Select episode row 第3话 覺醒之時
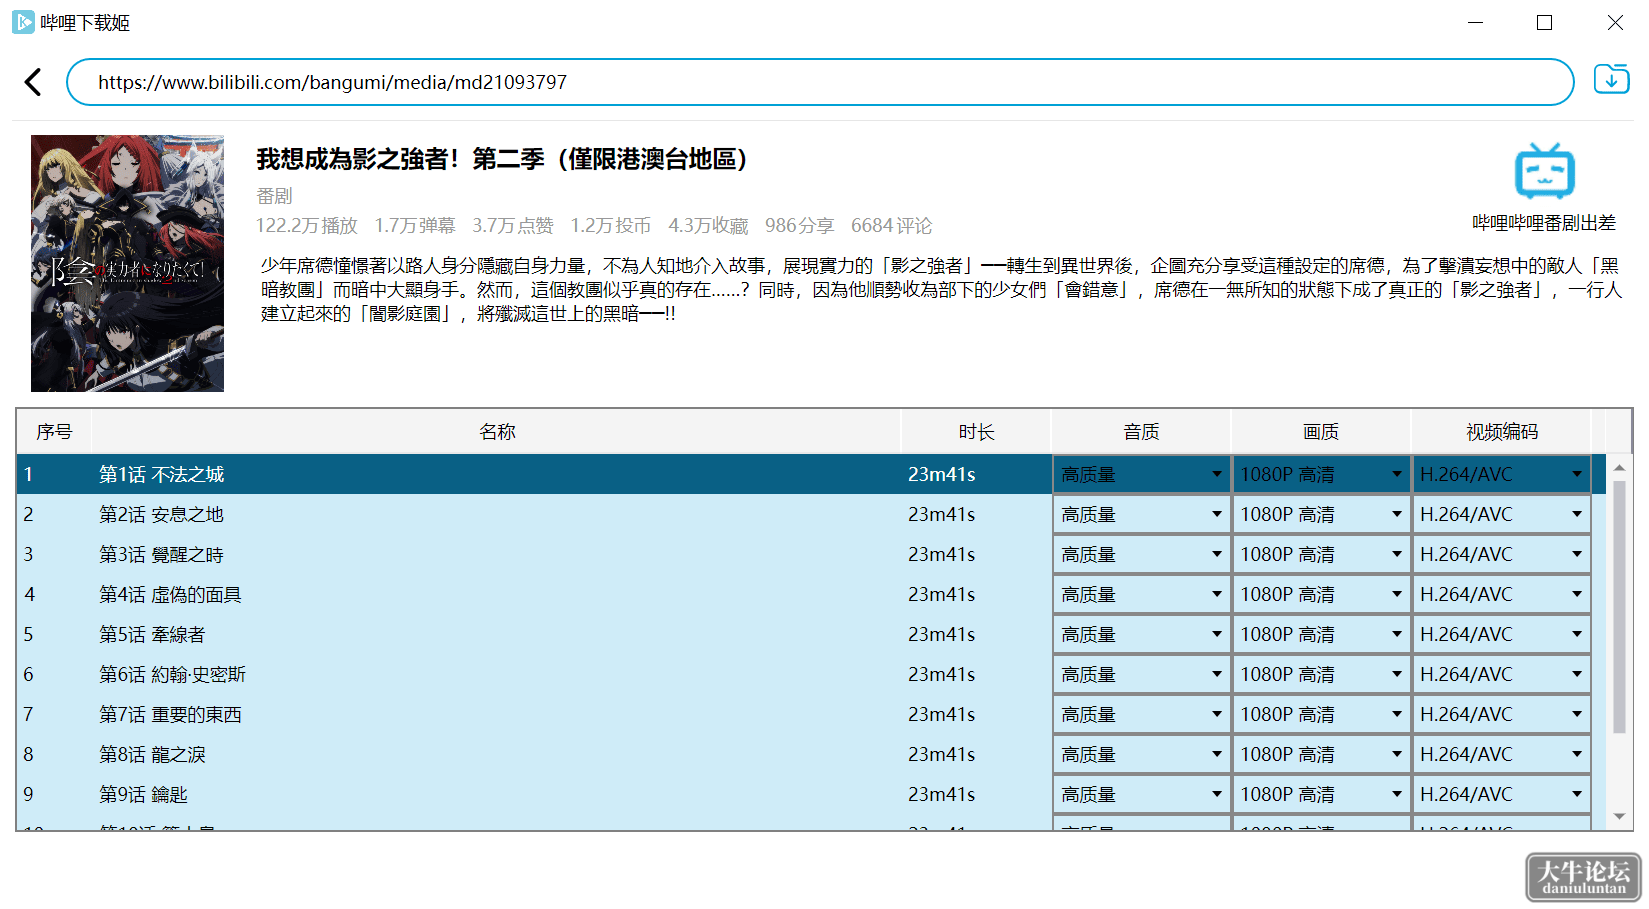 (x=811, y=554)
